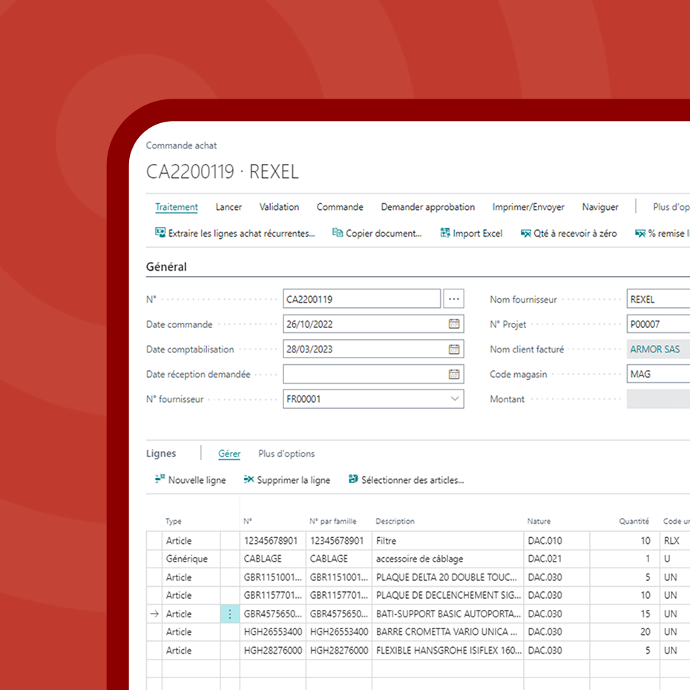
Task: Open the Date comptabilisation calendar picker
Action: (x=454, y=349)
